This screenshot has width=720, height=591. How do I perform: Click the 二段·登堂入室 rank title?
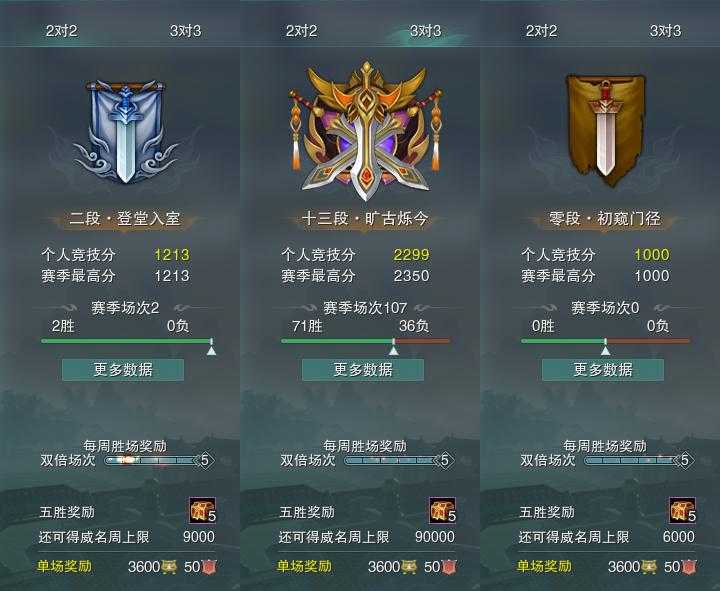click(124, 219)
